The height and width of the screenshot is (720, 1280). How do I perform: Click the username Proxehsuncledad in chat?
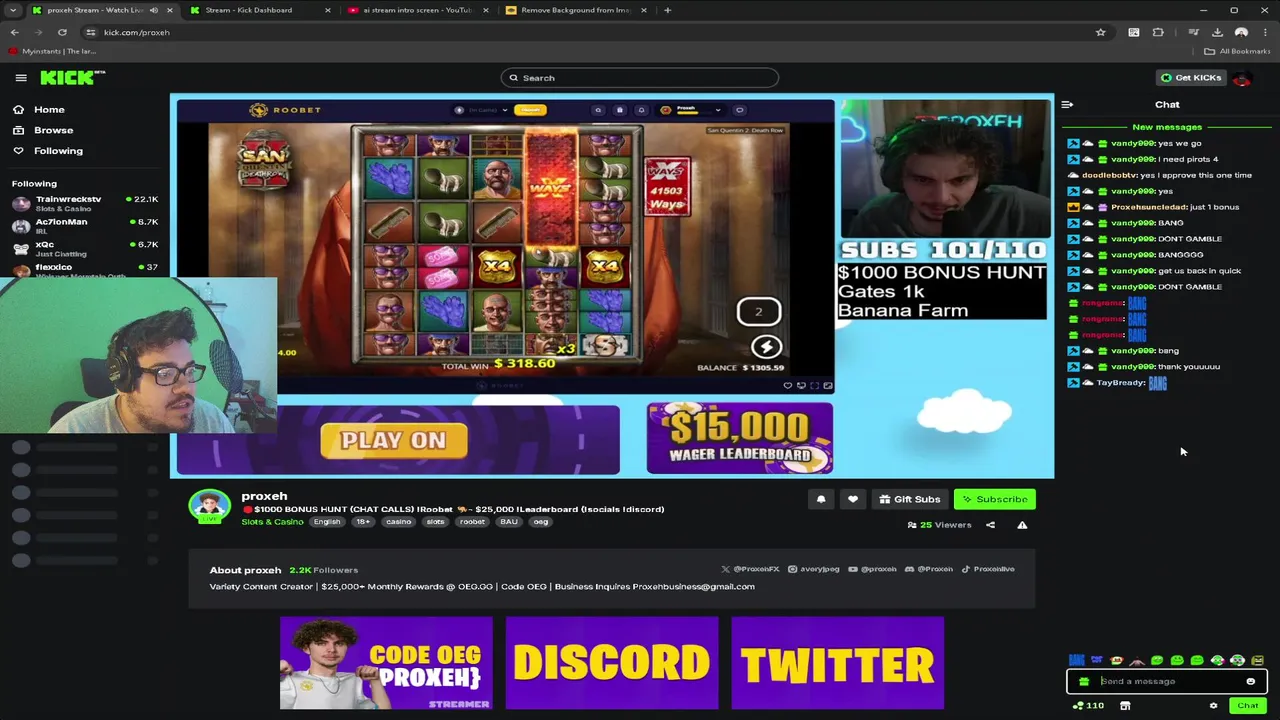1148,207
